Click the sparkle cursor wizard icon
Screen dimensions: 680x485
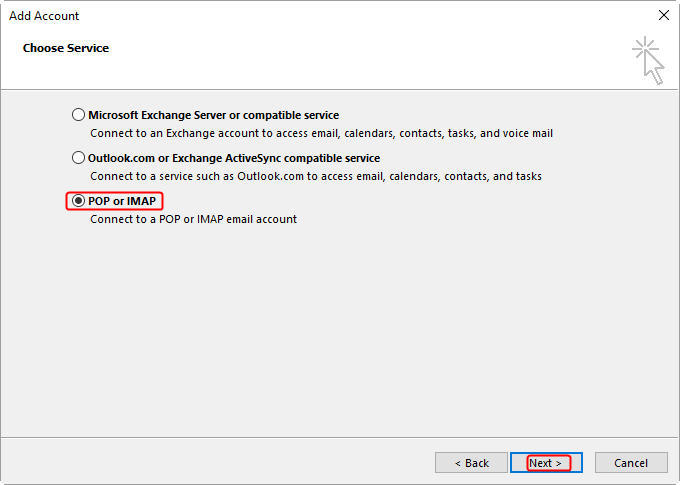pos(648,60)
